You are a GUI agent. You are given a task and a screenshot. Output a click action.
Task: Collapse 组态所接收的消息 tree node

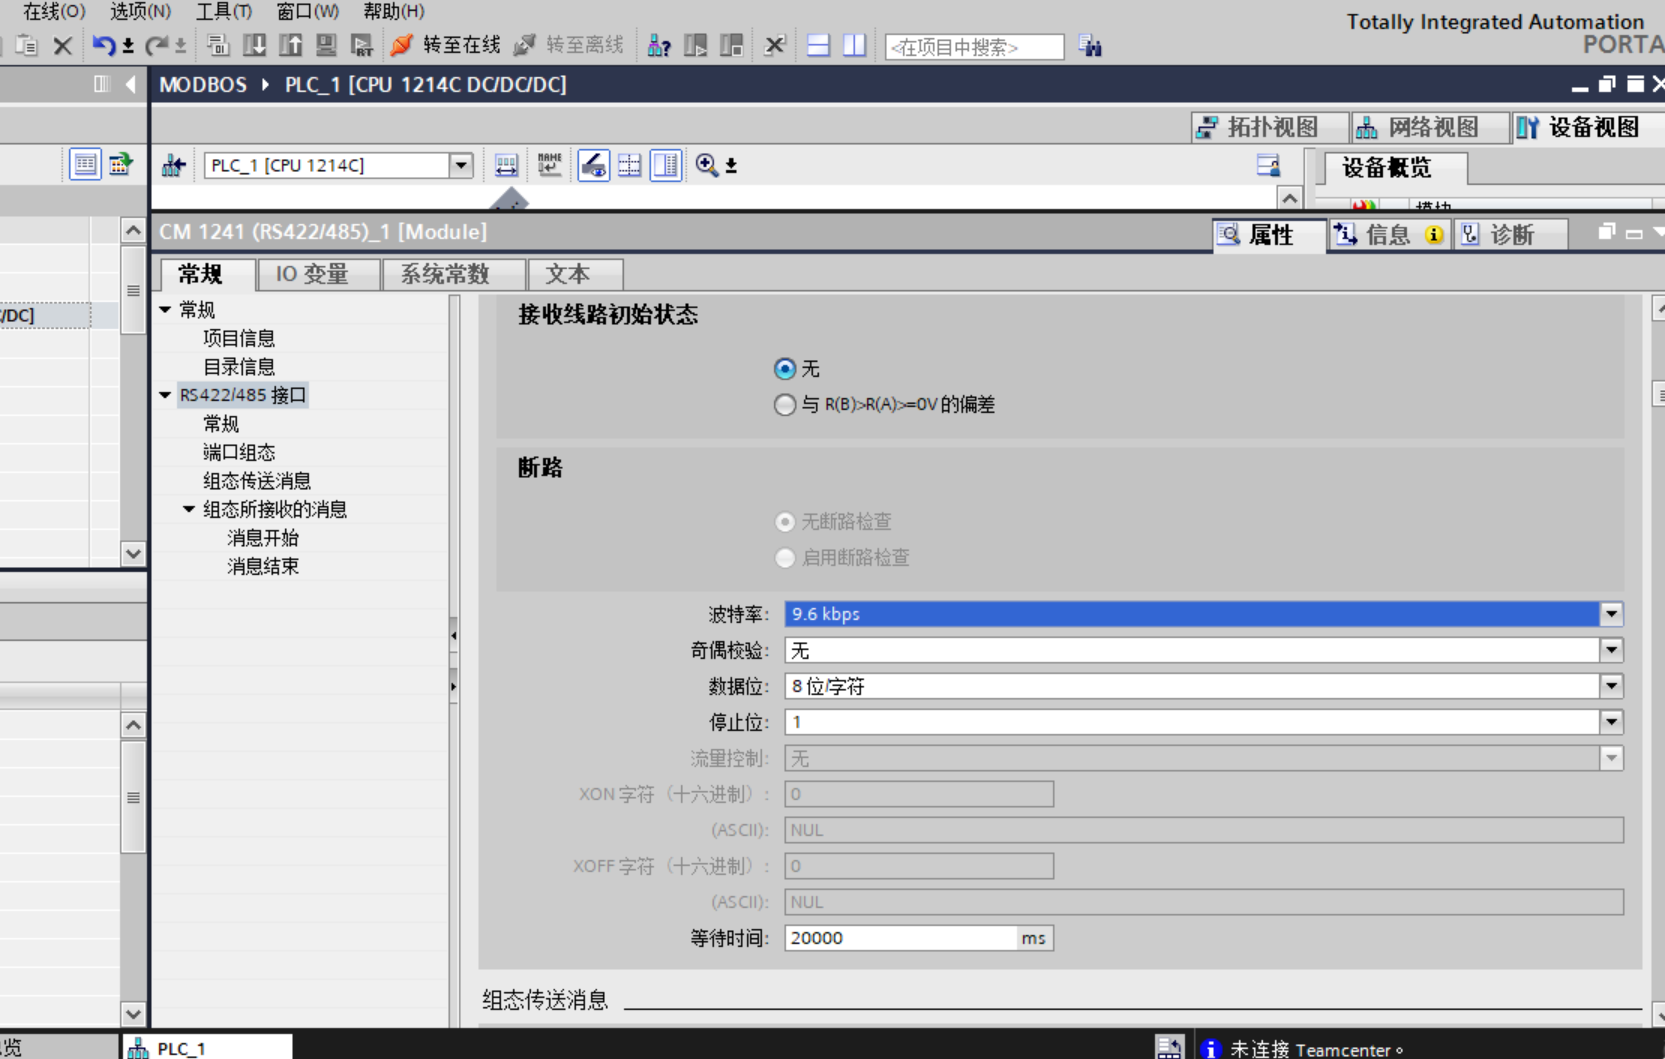(x=189, y=509)
